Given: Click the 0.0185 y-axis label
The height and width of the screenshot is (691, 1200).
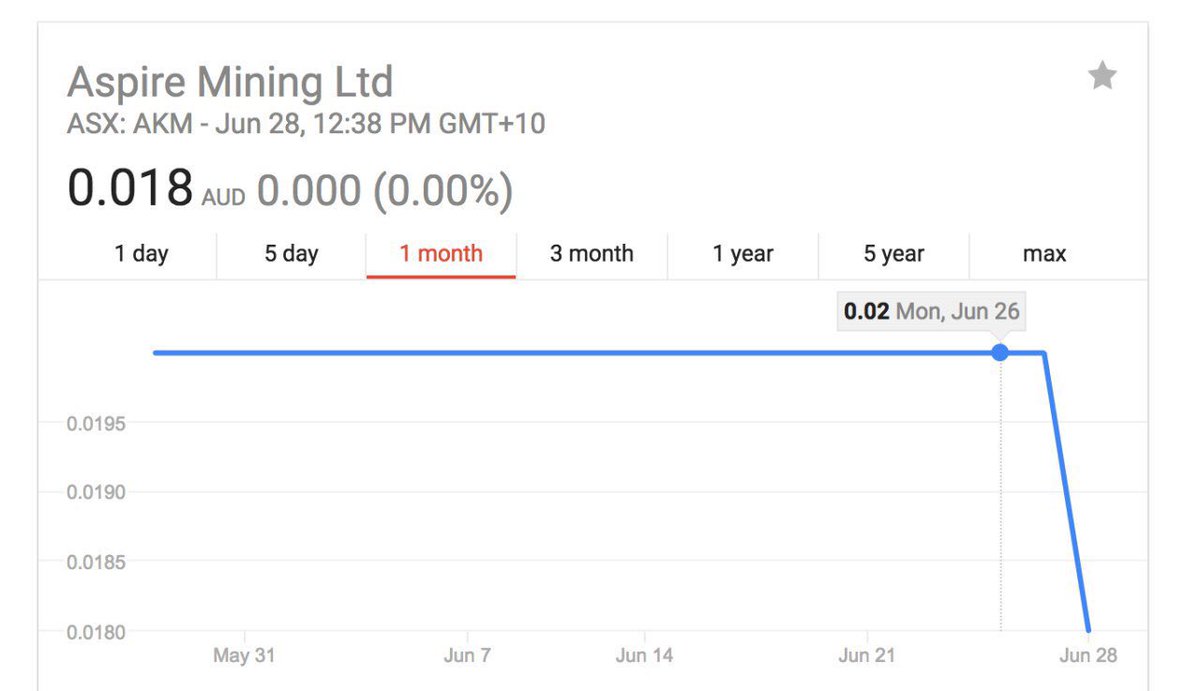Looking at the screenshot, I should pyautogui.click(x=96, y=562).
